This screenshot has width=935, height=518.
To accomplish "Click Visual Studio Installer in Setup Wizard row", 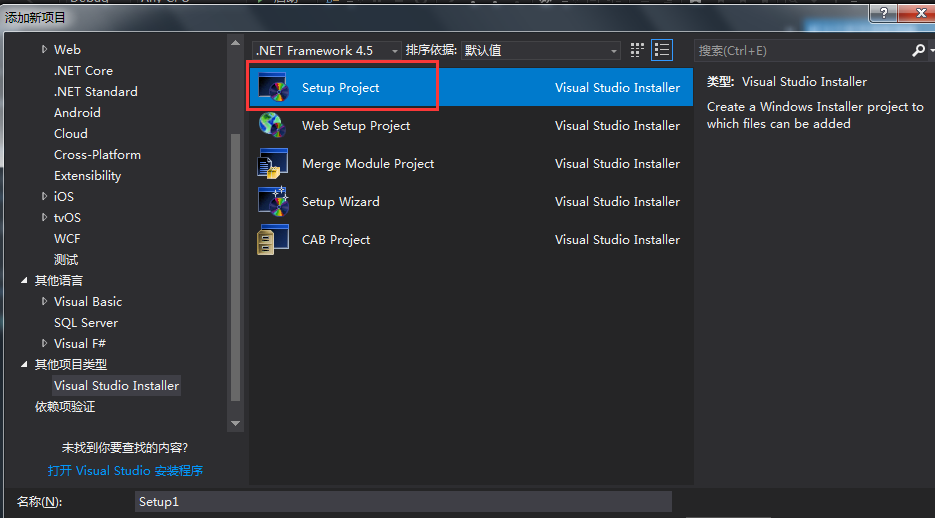I will click(617, 201).
